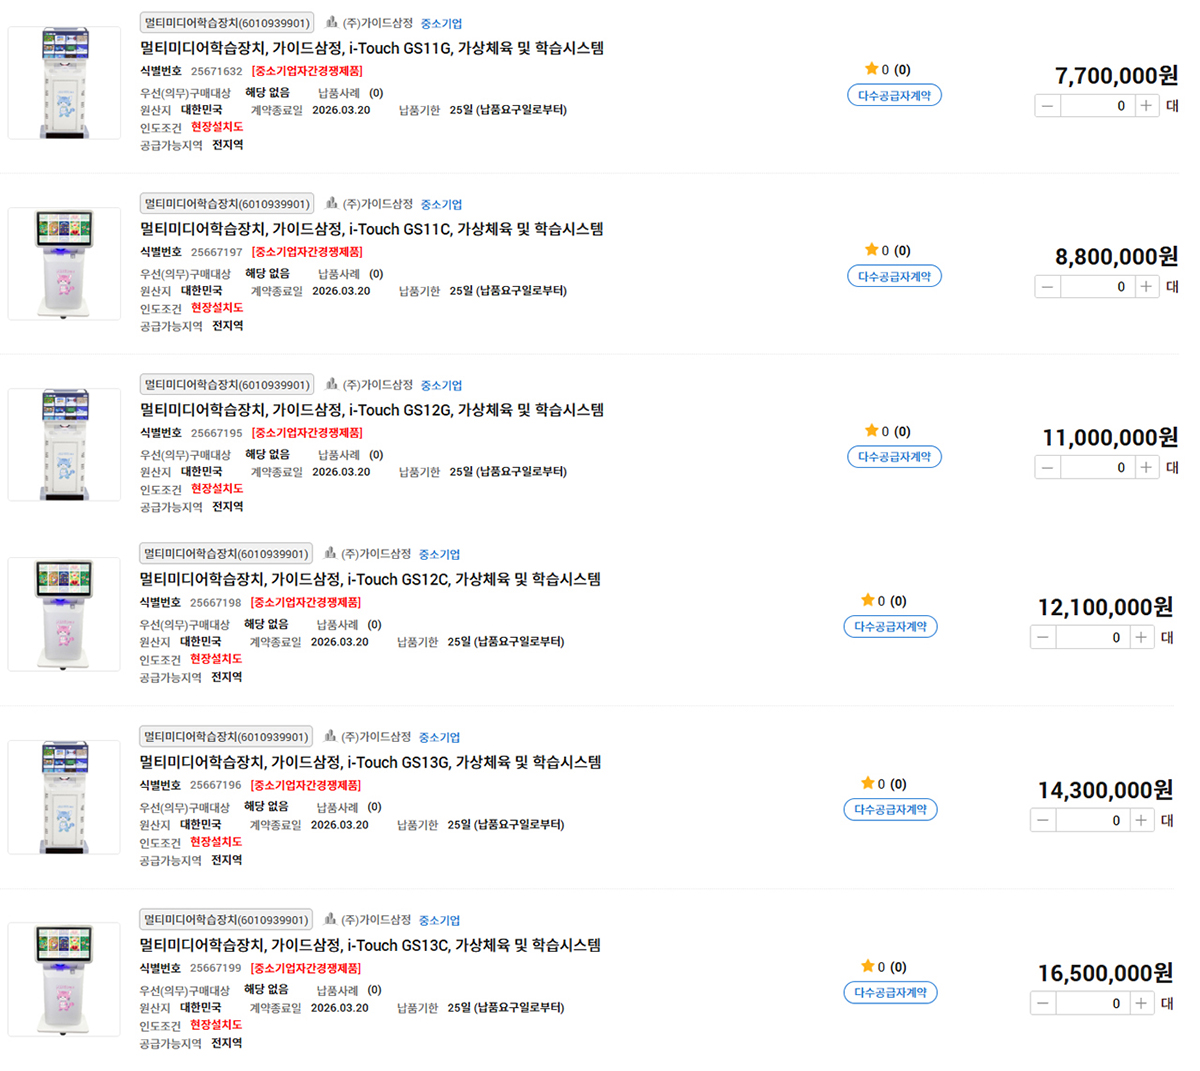Screen dimensions: 1200x1071
Task: Open GS12C product thumbnail image
Action: pos(65,614)
